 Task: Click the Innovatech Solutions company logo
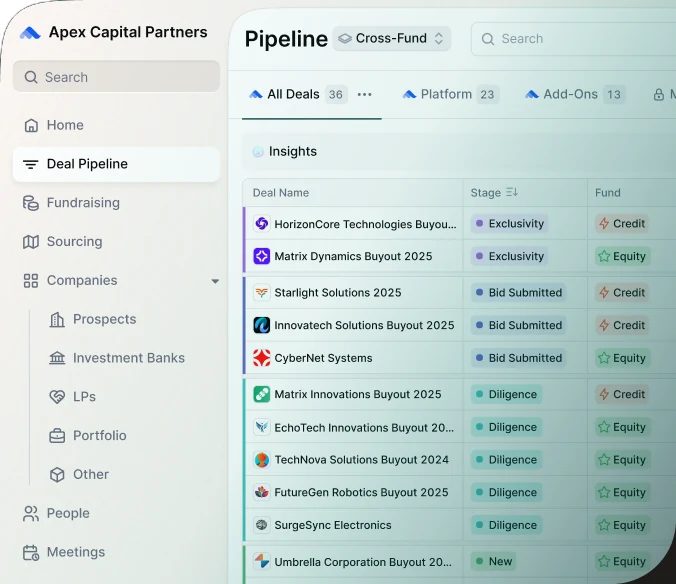pyautogui.click(x=261, y=325)
